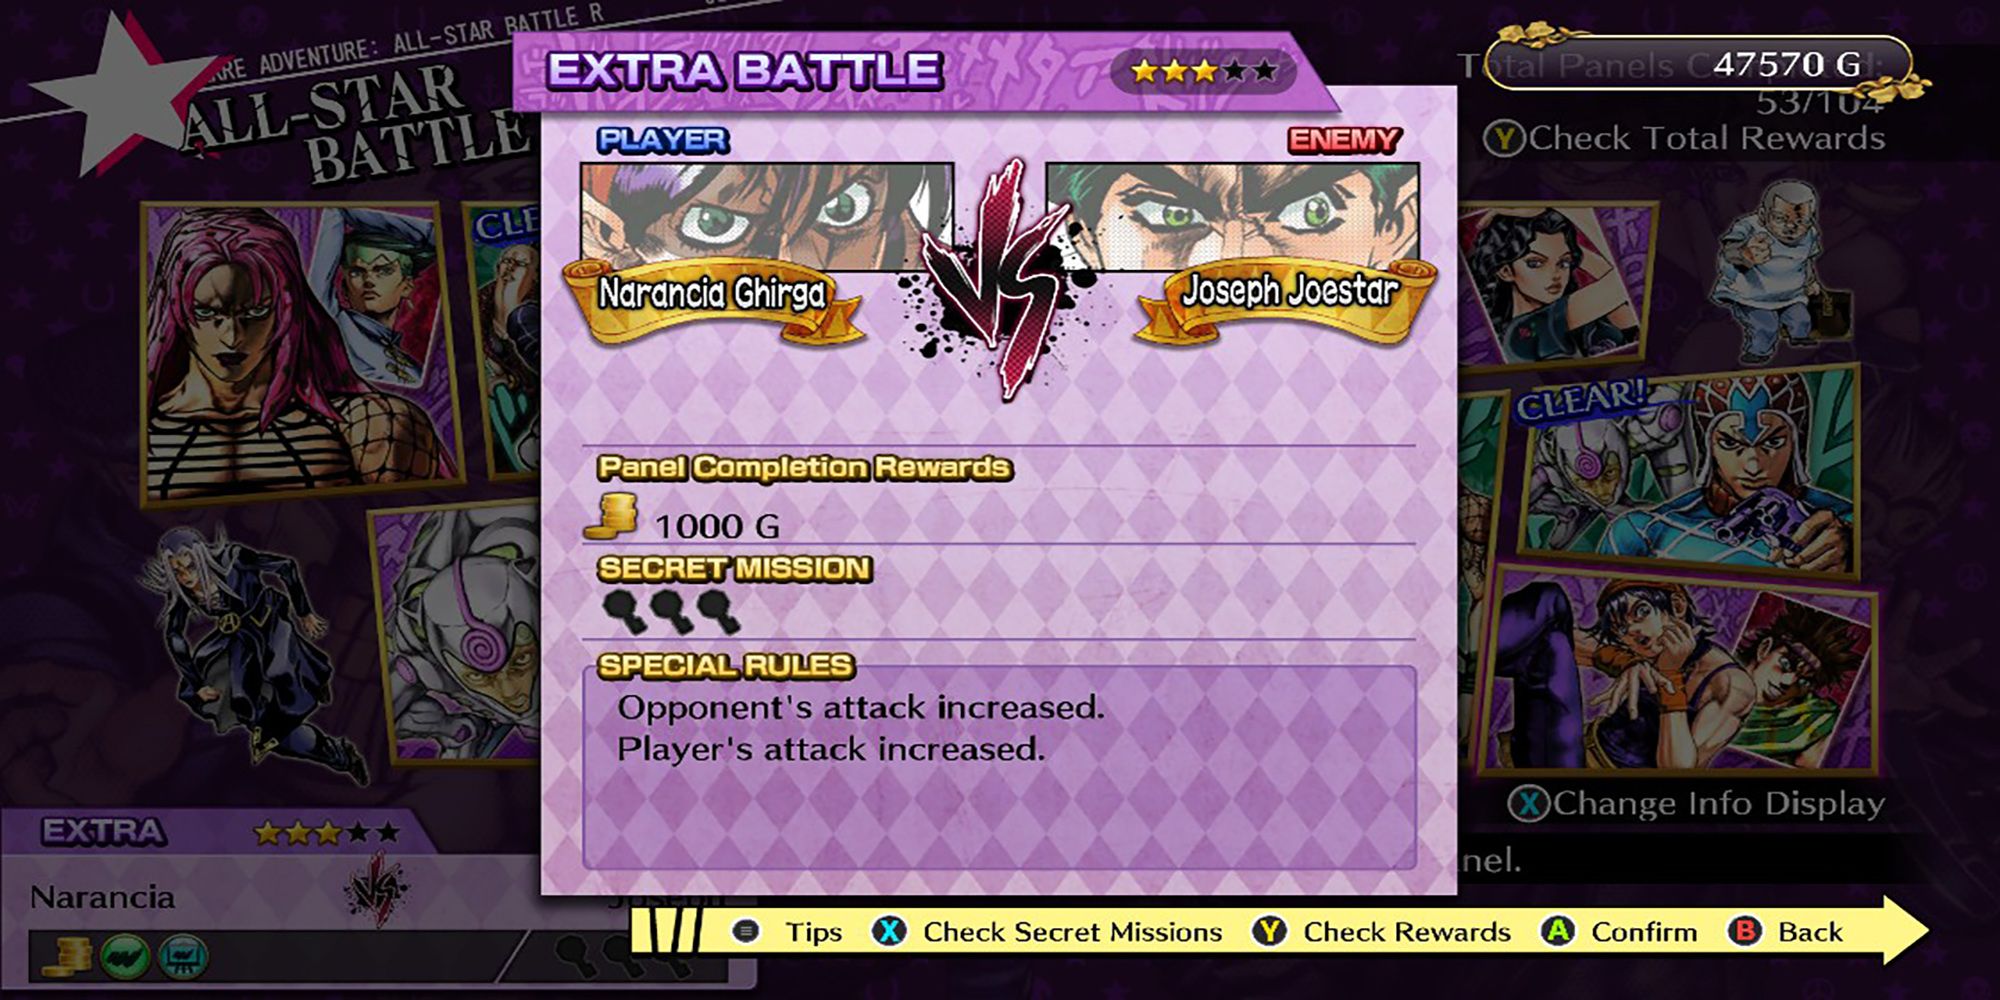Click the Extra Battle star difficulty rating
The width and height of the screenshot is (2000, 1000).
[1204, 71]
